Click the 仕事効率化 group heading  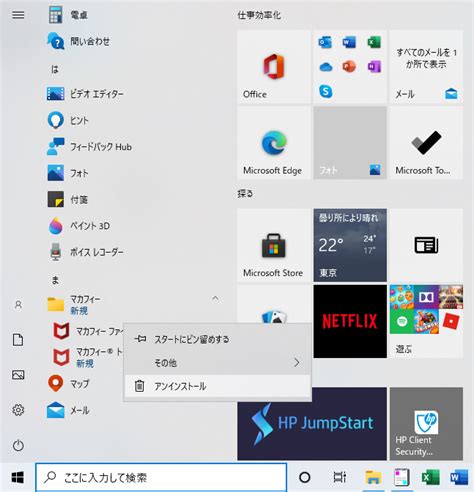[259, 15]
